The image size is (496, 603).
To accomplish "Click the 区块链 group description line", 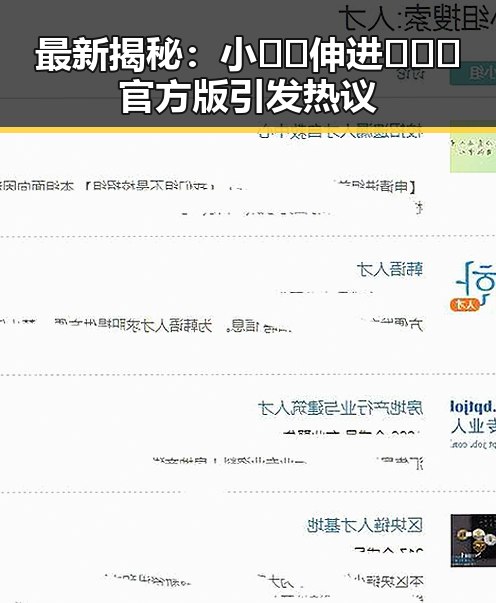I will pyautogui.click(x=263, y=581).
